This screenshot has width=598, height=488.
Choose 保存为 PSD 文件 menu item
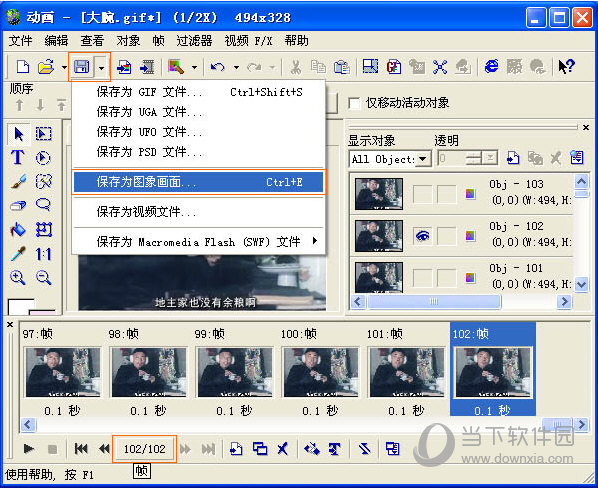click(x=198, y=152)
